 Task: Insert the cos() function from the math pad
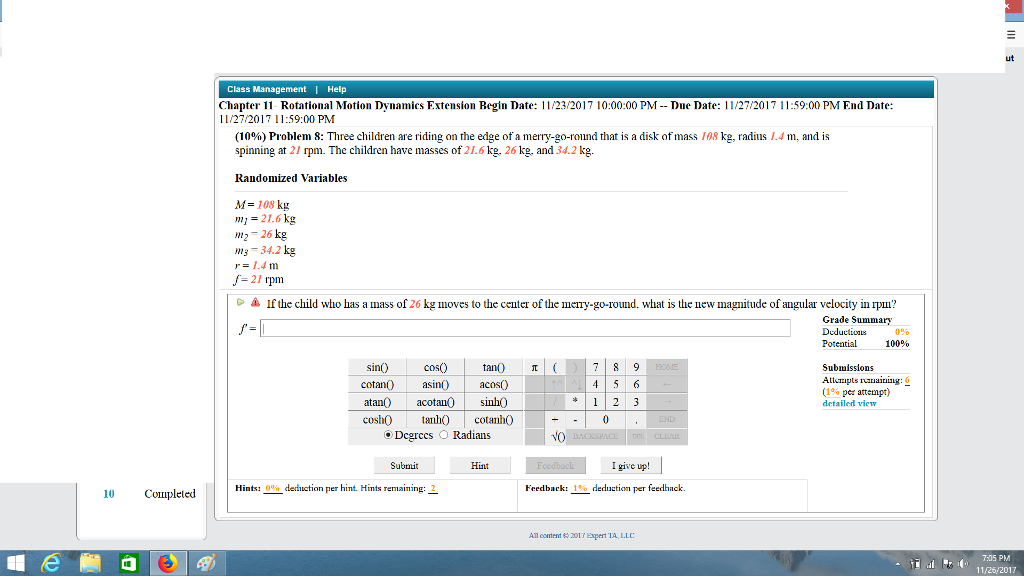tap(435, 366)
